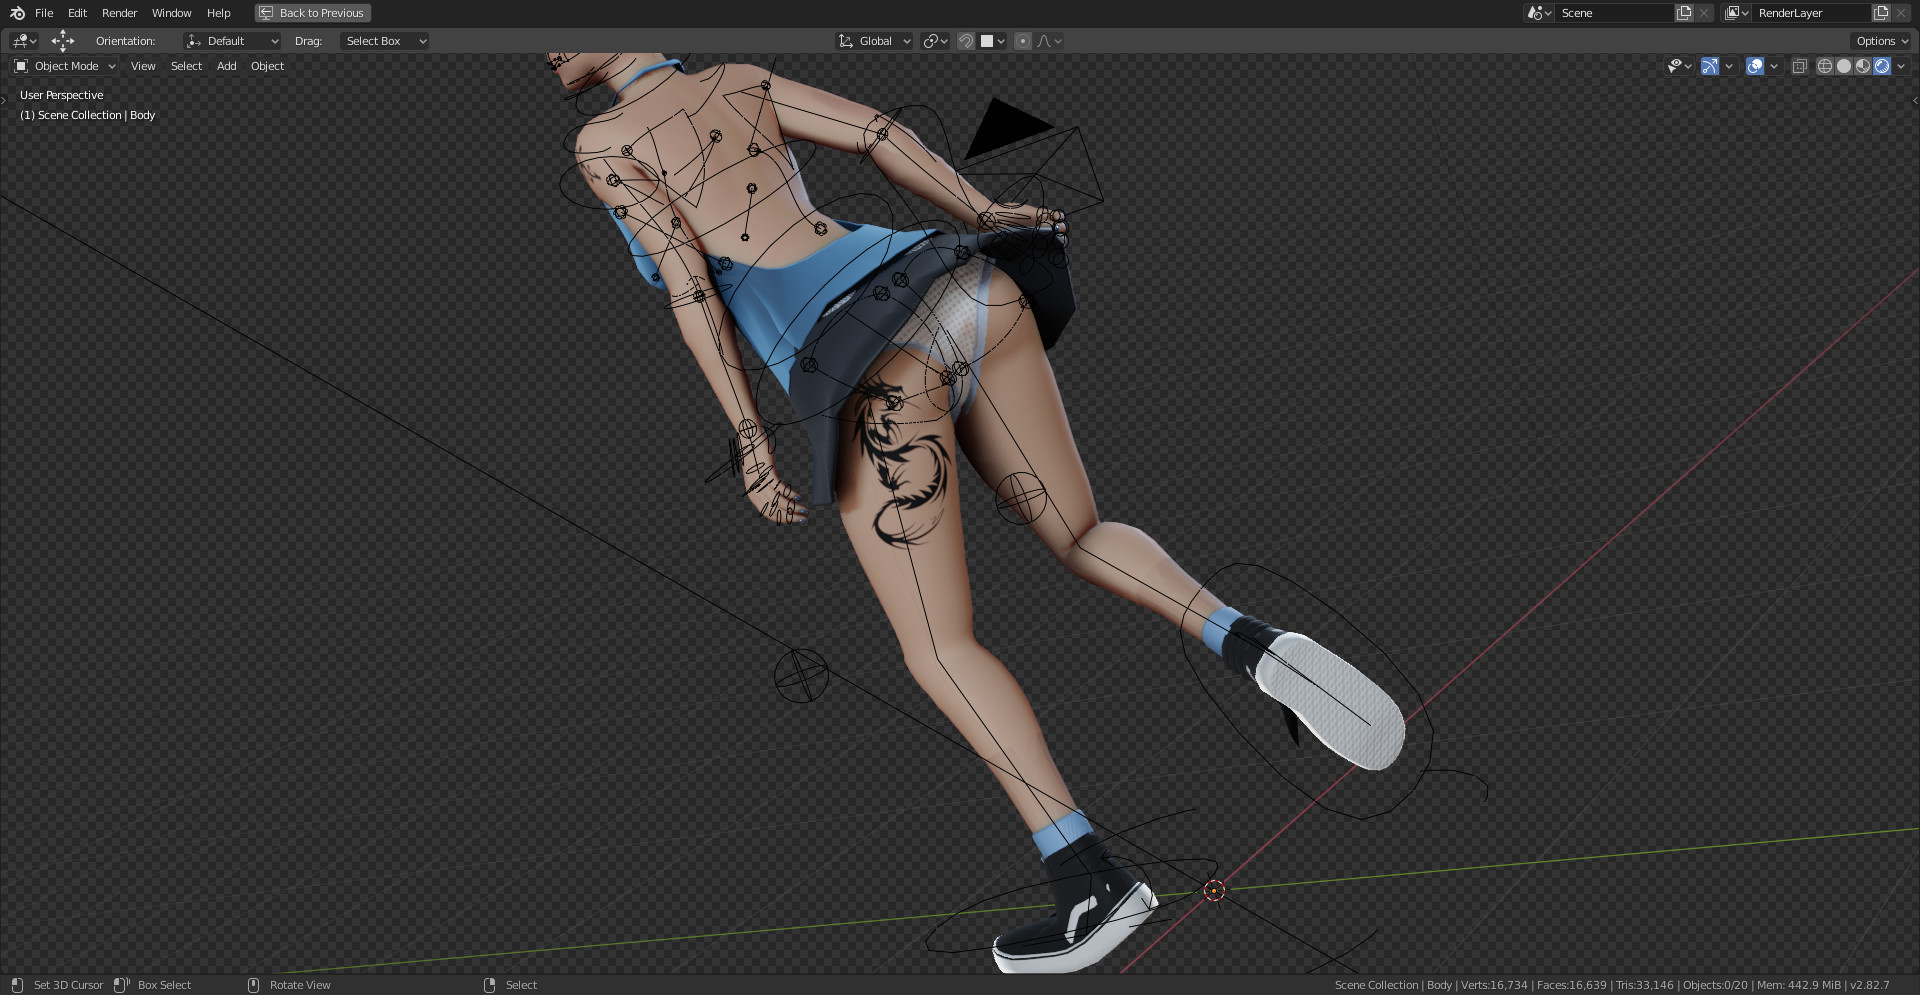The image size is (1920, 995).
Task: Open the Global transform orientation dropdown
Action: click(874, 41)
